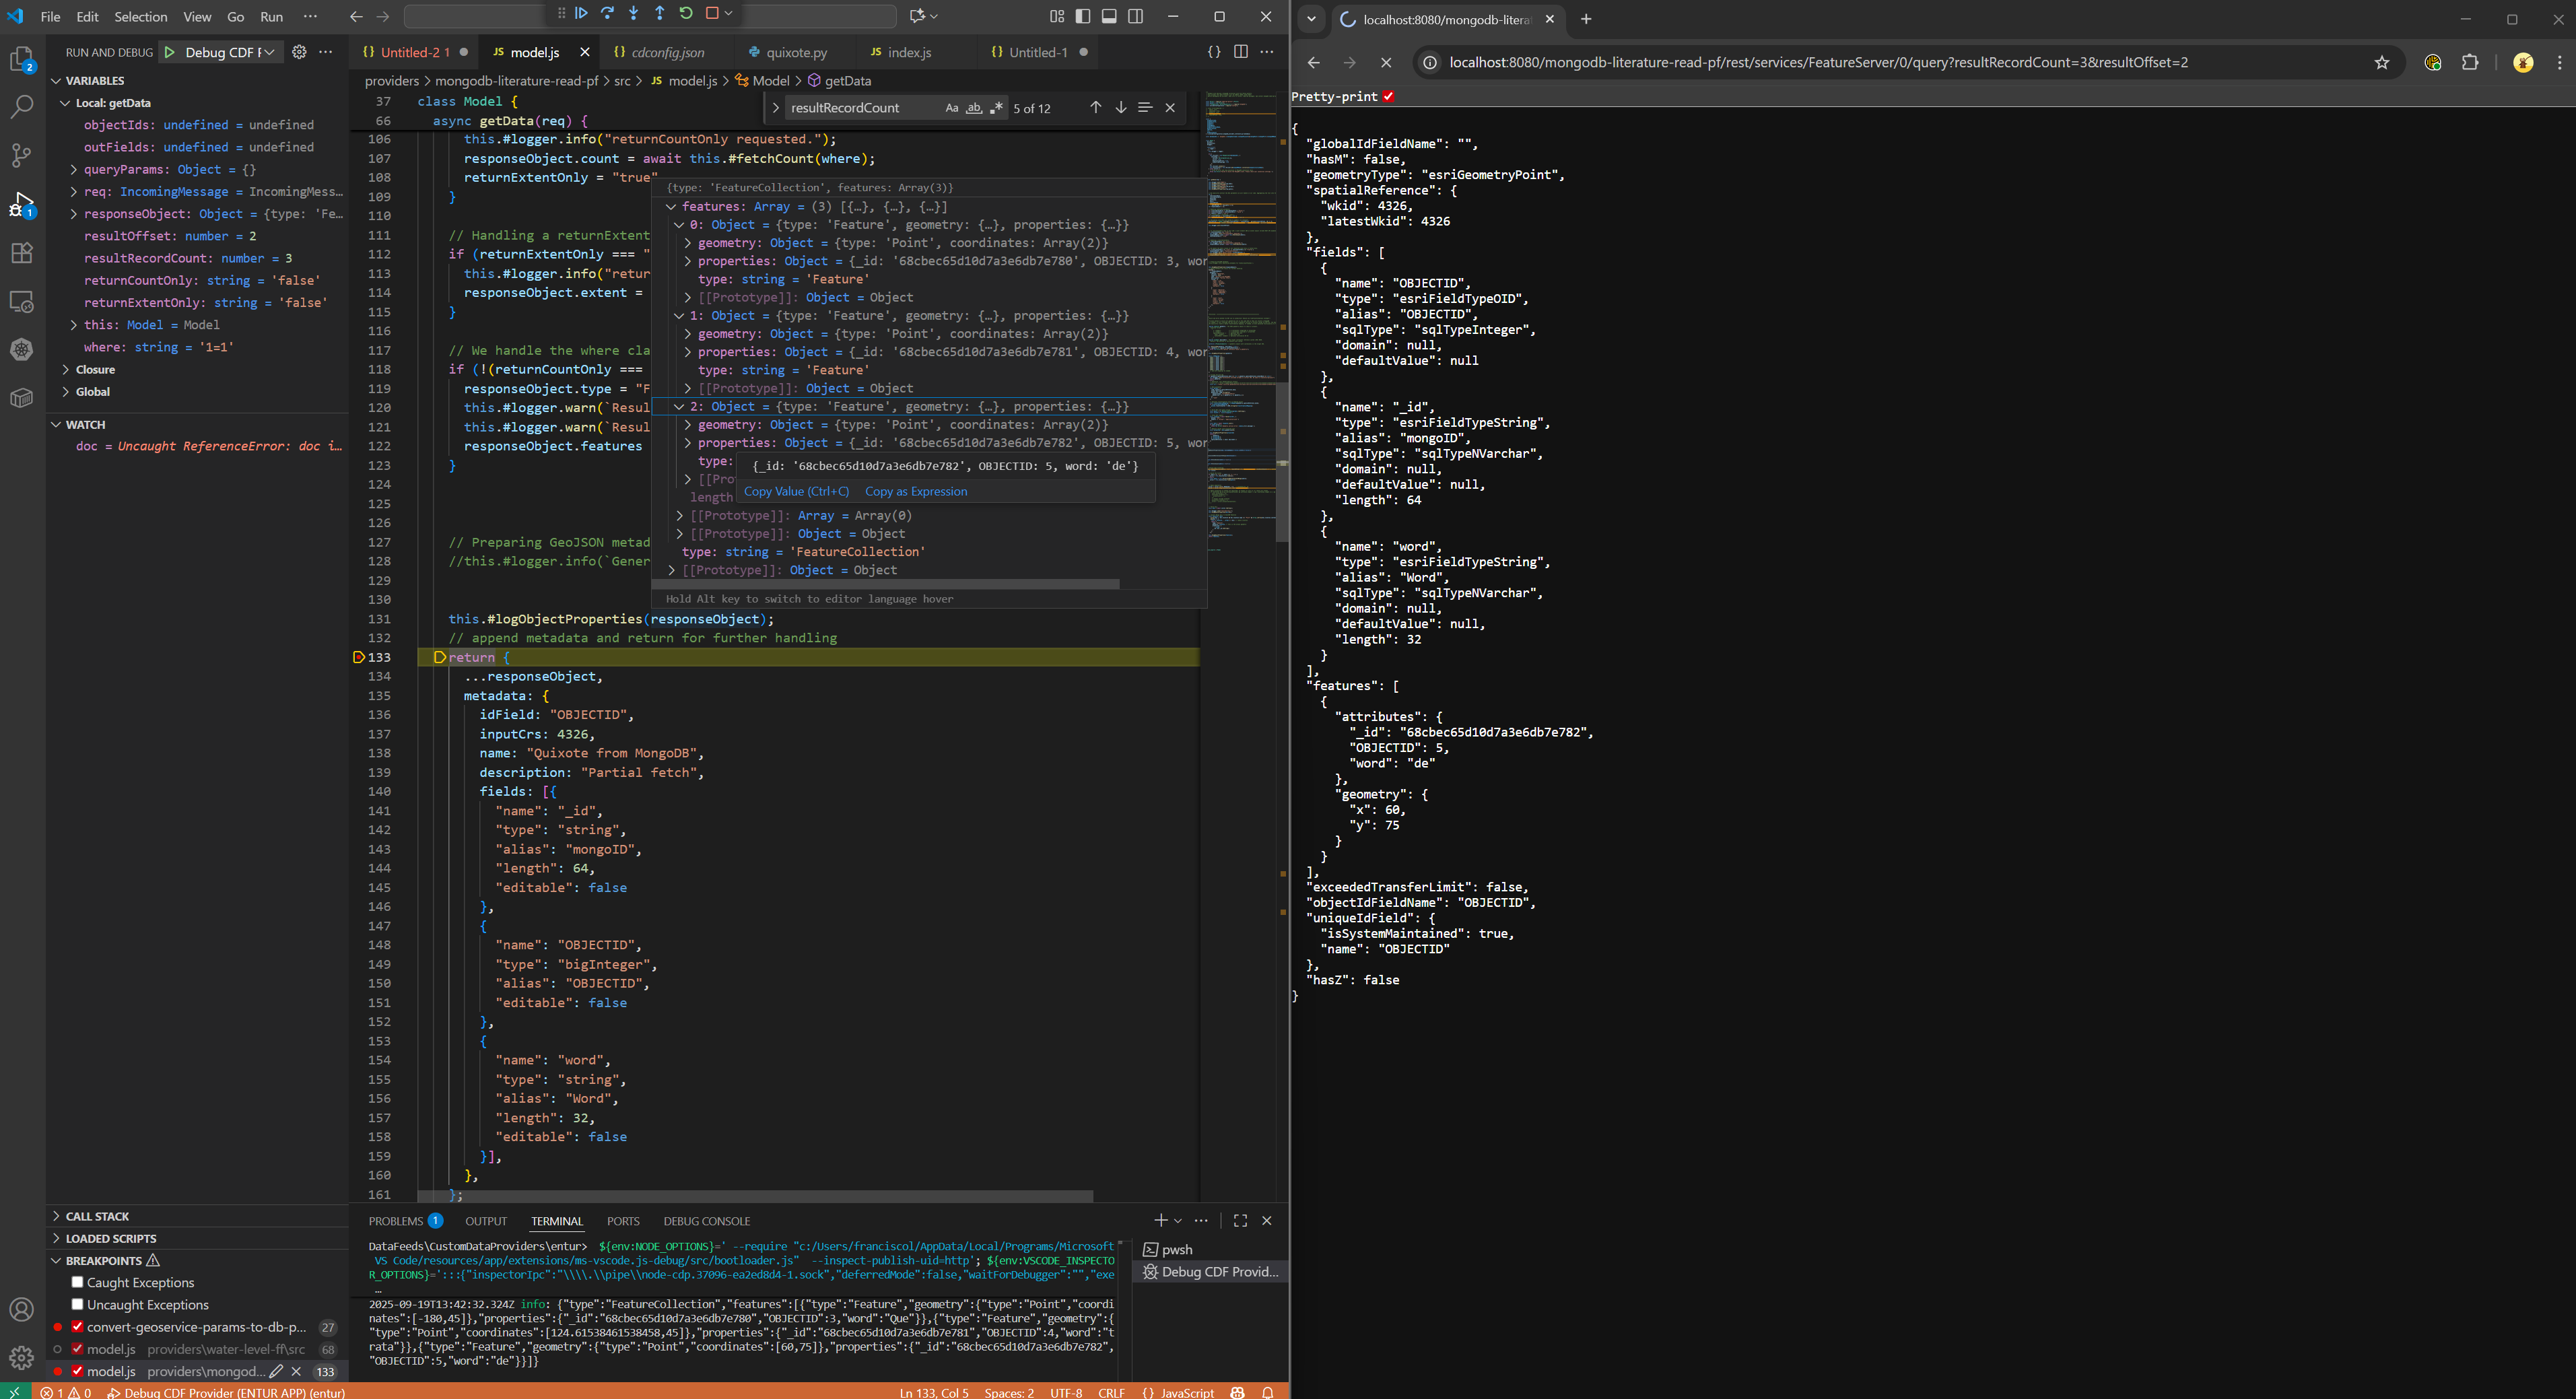The height and width of the screenshot is (1399, 2576).
Task: Uncheck the Pretty-print checkbox in Chrome
Action: [1388, 96]
